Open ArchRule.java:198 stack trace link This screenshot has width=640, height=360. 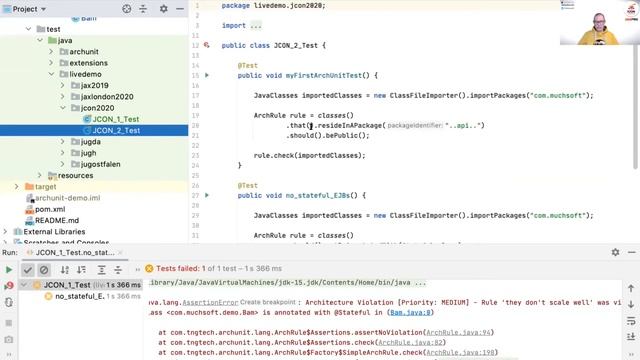[460, 353]
